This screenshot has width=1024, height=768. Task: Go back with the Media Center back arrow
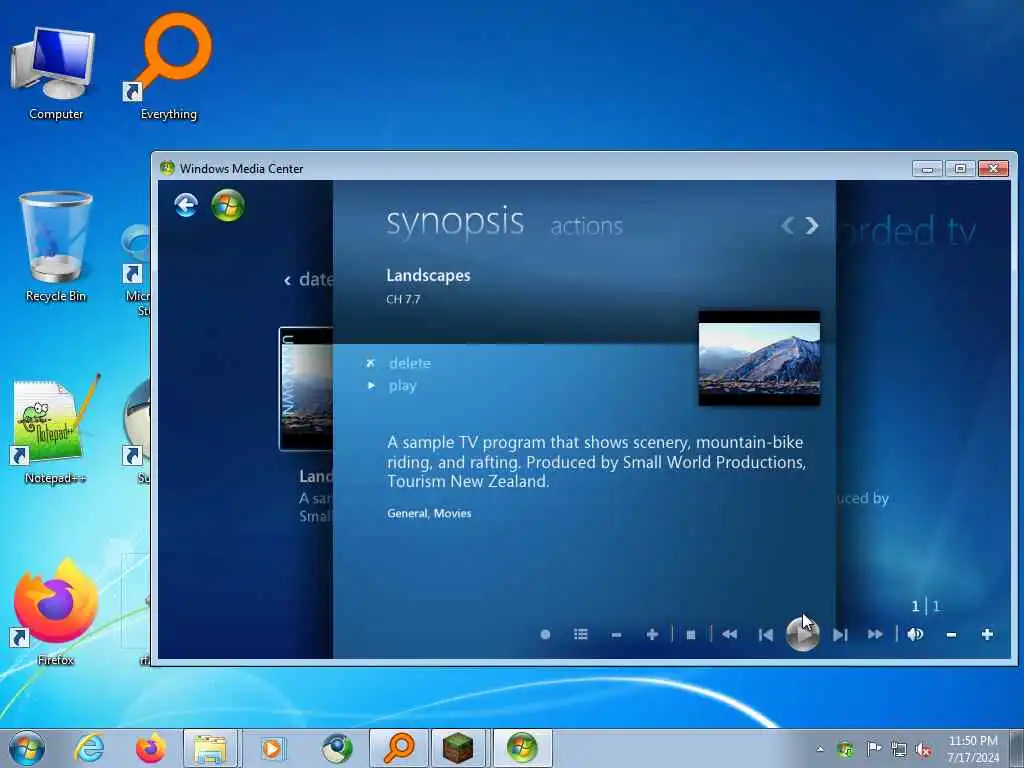pyautogui.click(x=186, y=205)
